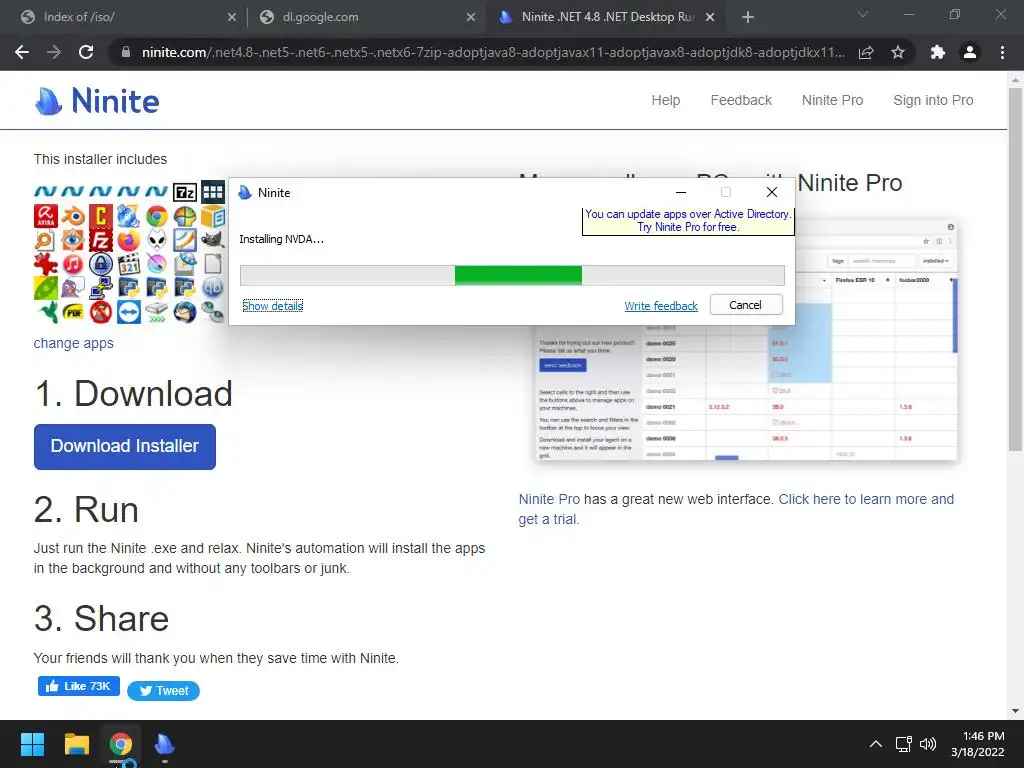Click the foobar2000 alien icon
The height and width of the screenshot is (768, 1024).
click(x=157, y=240)
